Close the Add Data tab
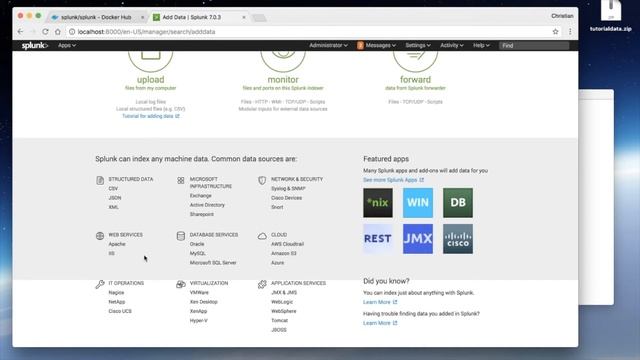The image size is (640, 360). click(244, 17)
